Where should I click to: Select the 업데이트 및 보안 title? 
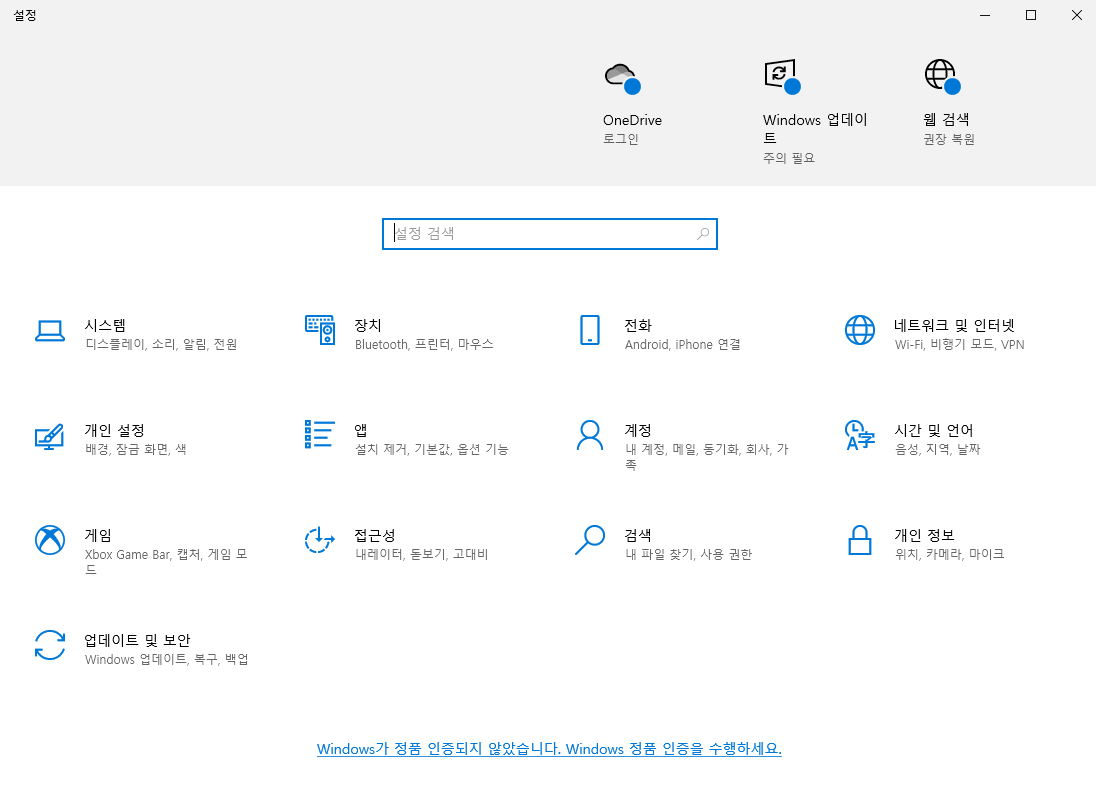[x=138, y=640]
